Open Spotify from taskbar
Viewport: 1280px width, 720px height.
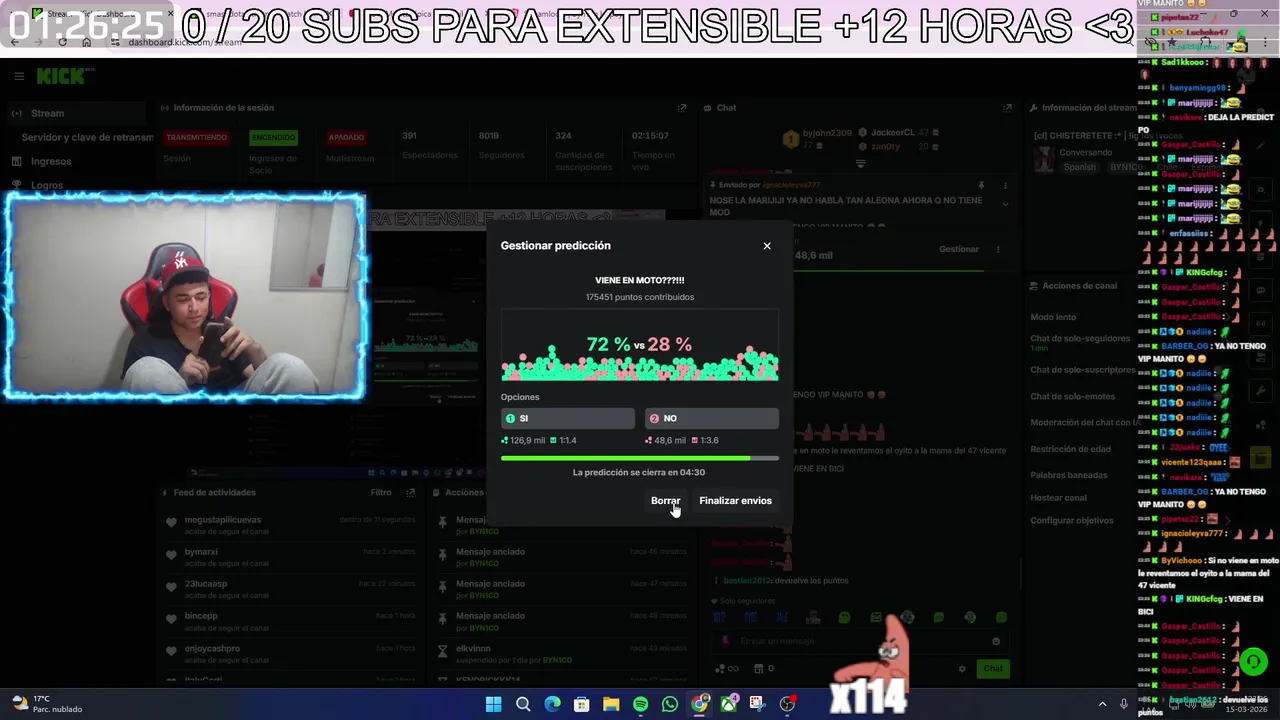tap(641, 704)
